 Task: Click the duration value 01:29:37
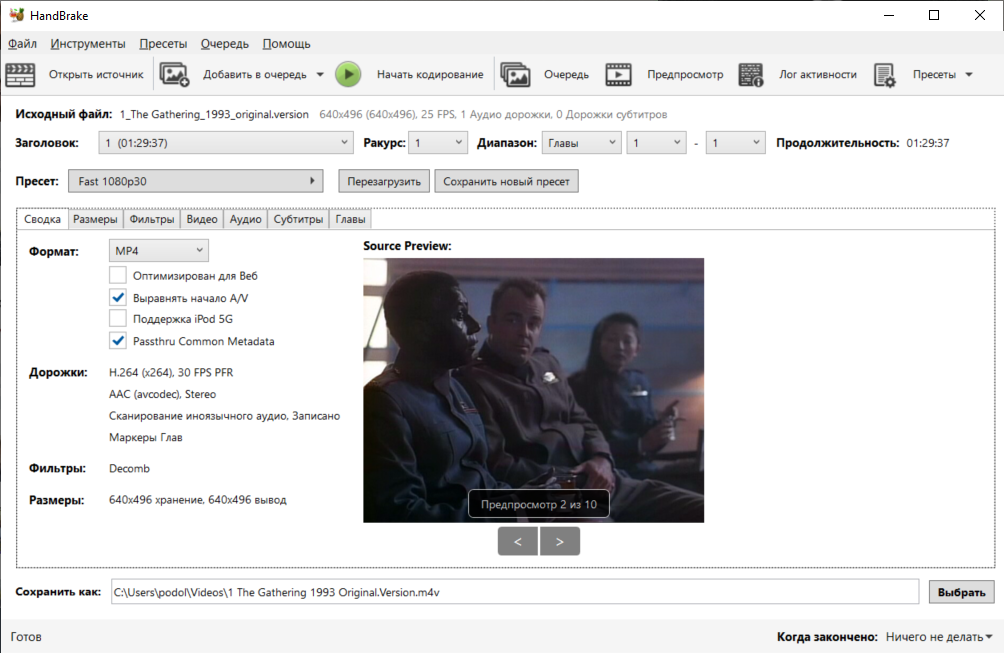pyautogui.click(x=928, y=143)
